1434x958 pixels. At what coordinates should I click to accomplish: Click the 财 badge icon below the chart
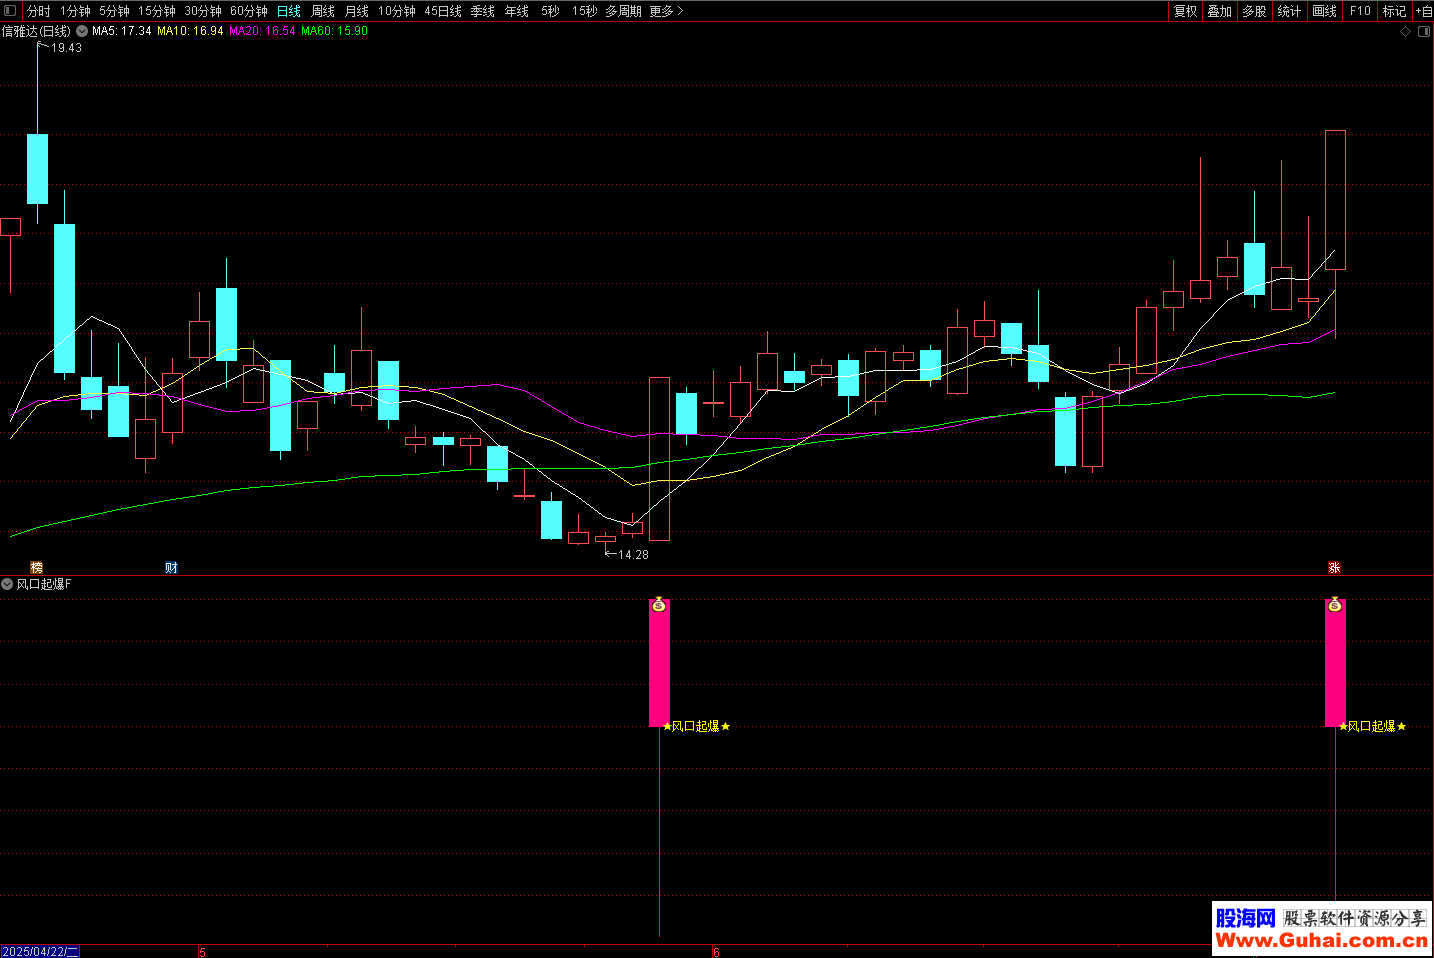(x=171, y=567)
